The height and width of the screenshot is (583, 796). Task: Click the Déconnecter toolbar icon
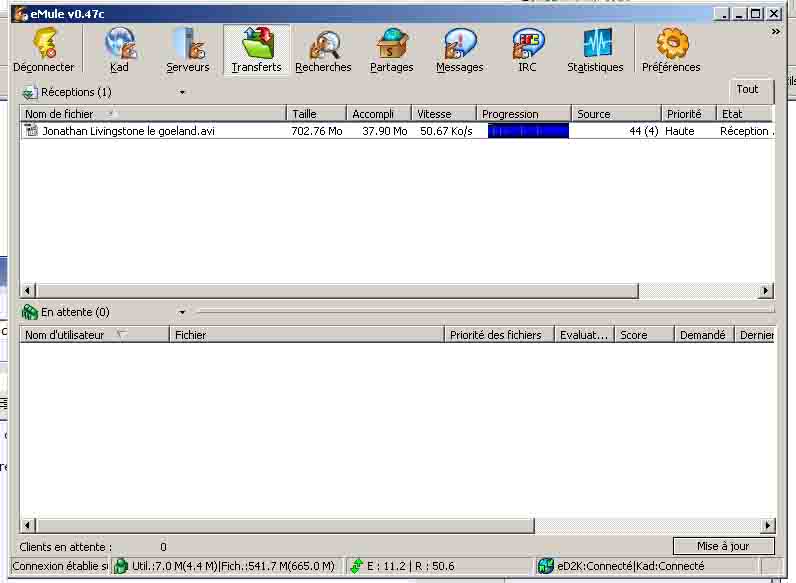tap(44, 50)
